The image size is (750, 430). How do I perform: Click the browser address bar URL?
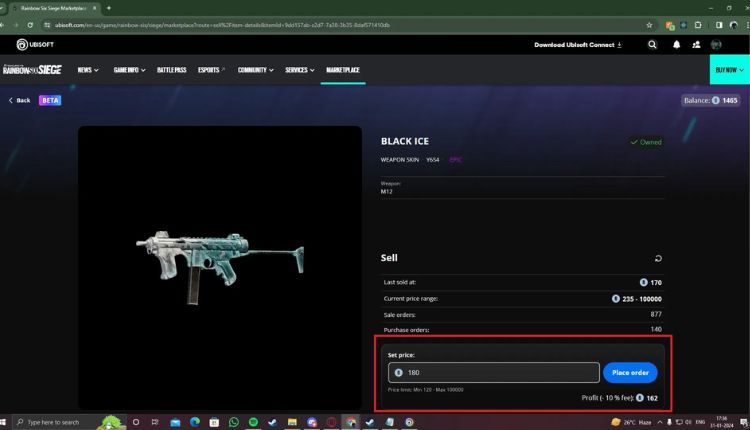click(222, 25)
